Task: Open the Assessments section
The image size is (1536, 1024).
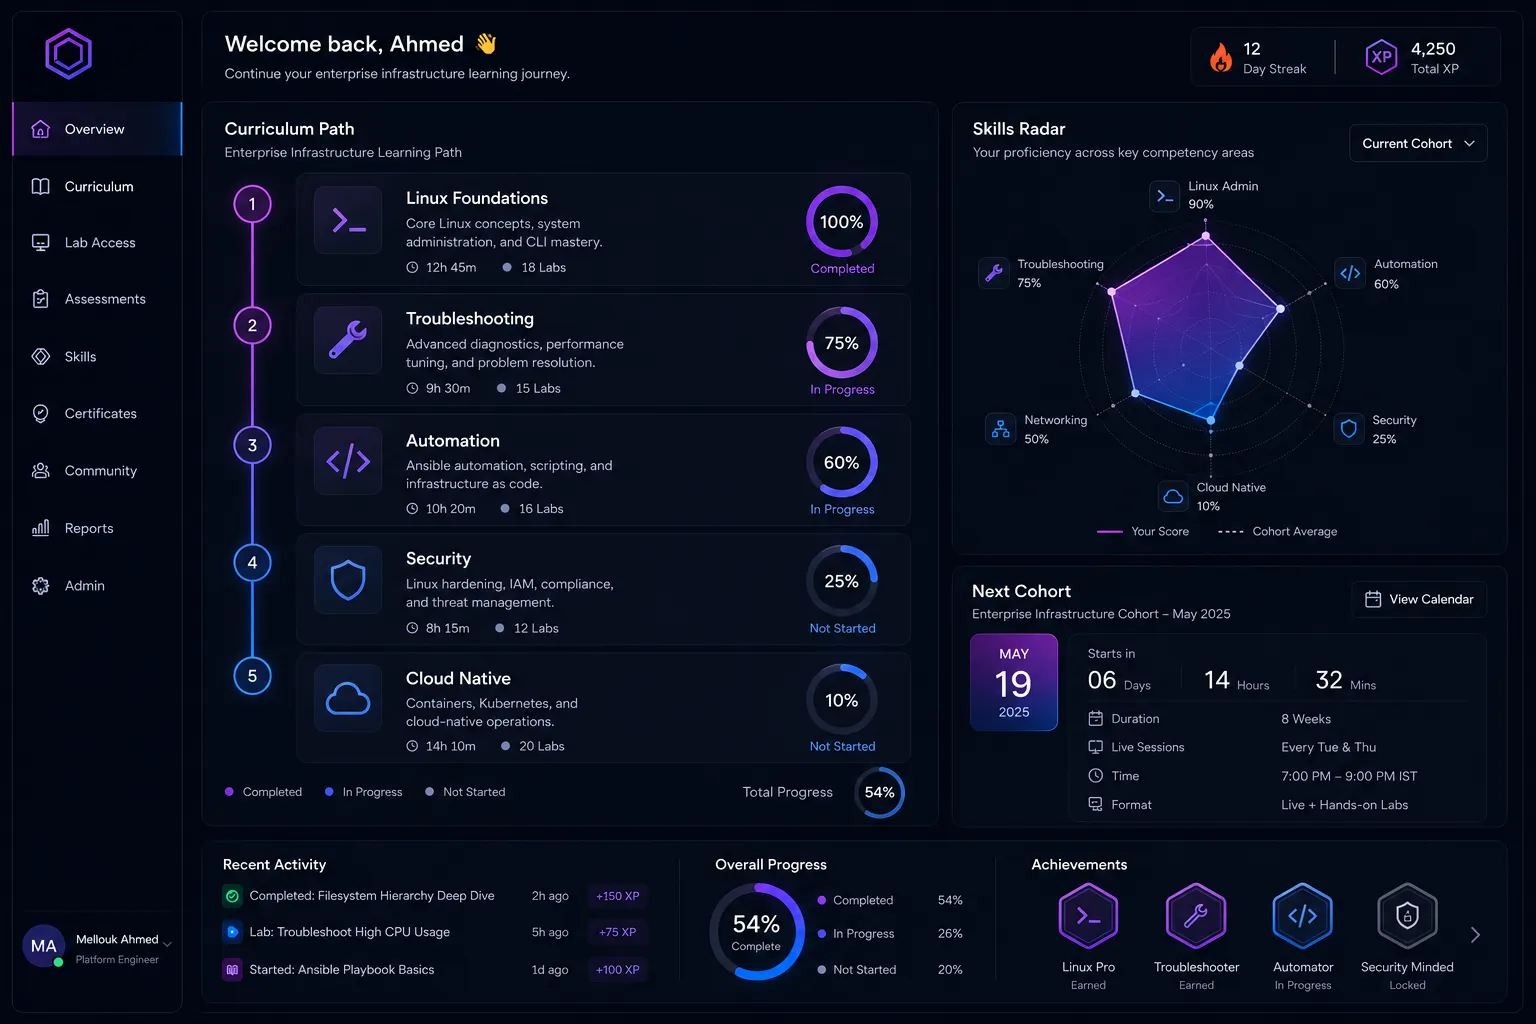Action: click(97, 299)
